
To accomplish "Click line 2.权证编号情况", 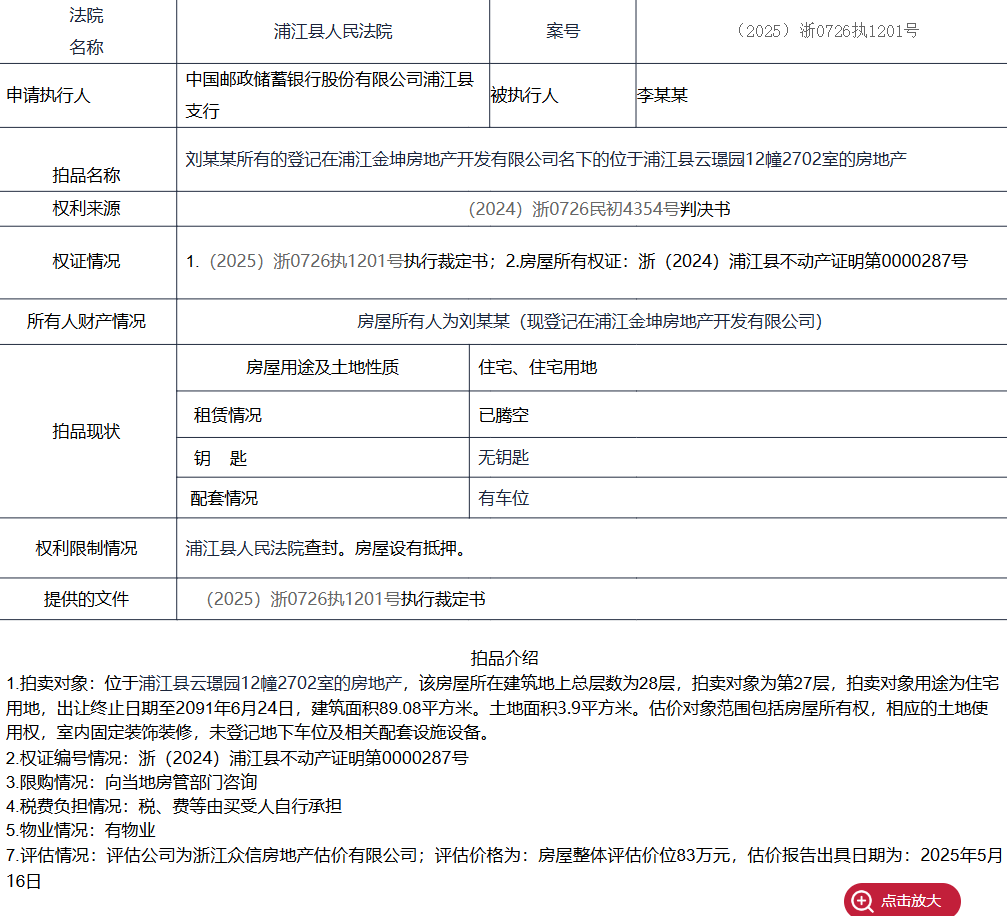I will pyautogui.click(x=237, y=757).
